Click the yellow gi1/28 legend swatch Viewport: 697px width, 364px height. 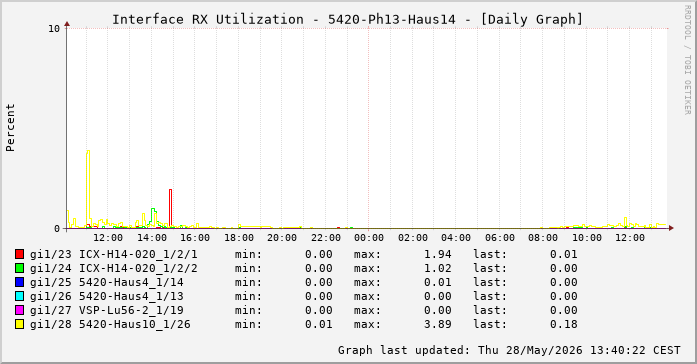[x=19, y=324]
